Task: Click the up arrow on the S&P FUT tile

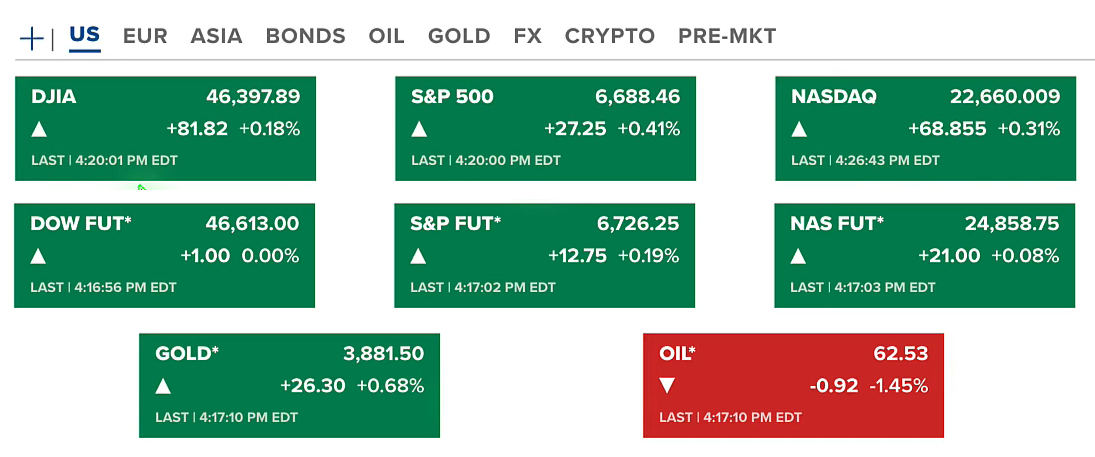Action: (x=419, y=256)
